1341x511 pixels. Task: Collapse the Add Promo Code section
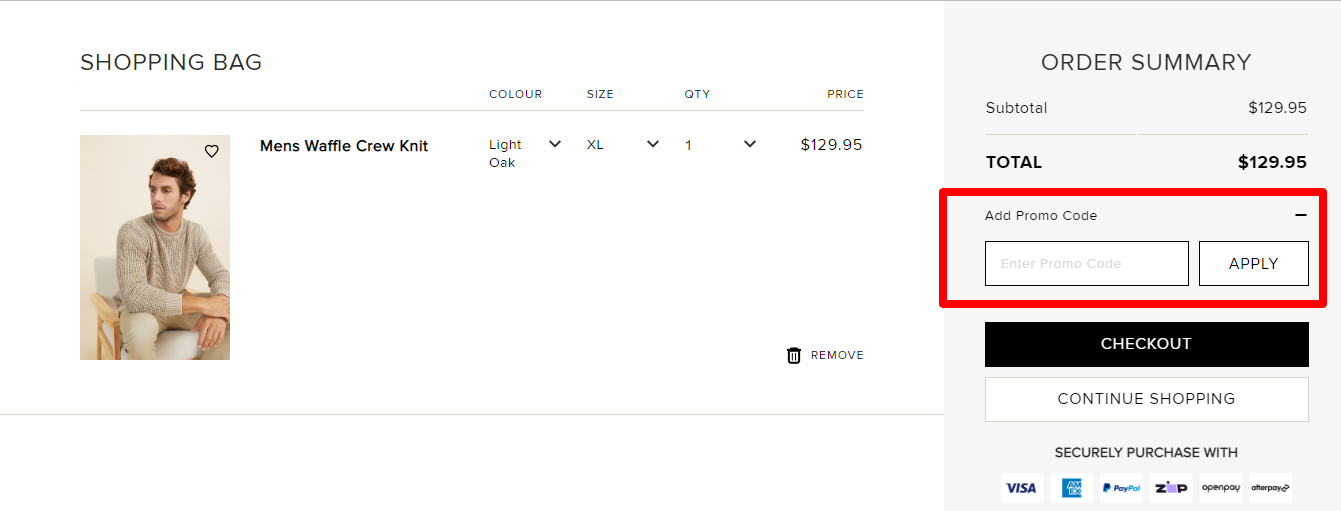1300,215
